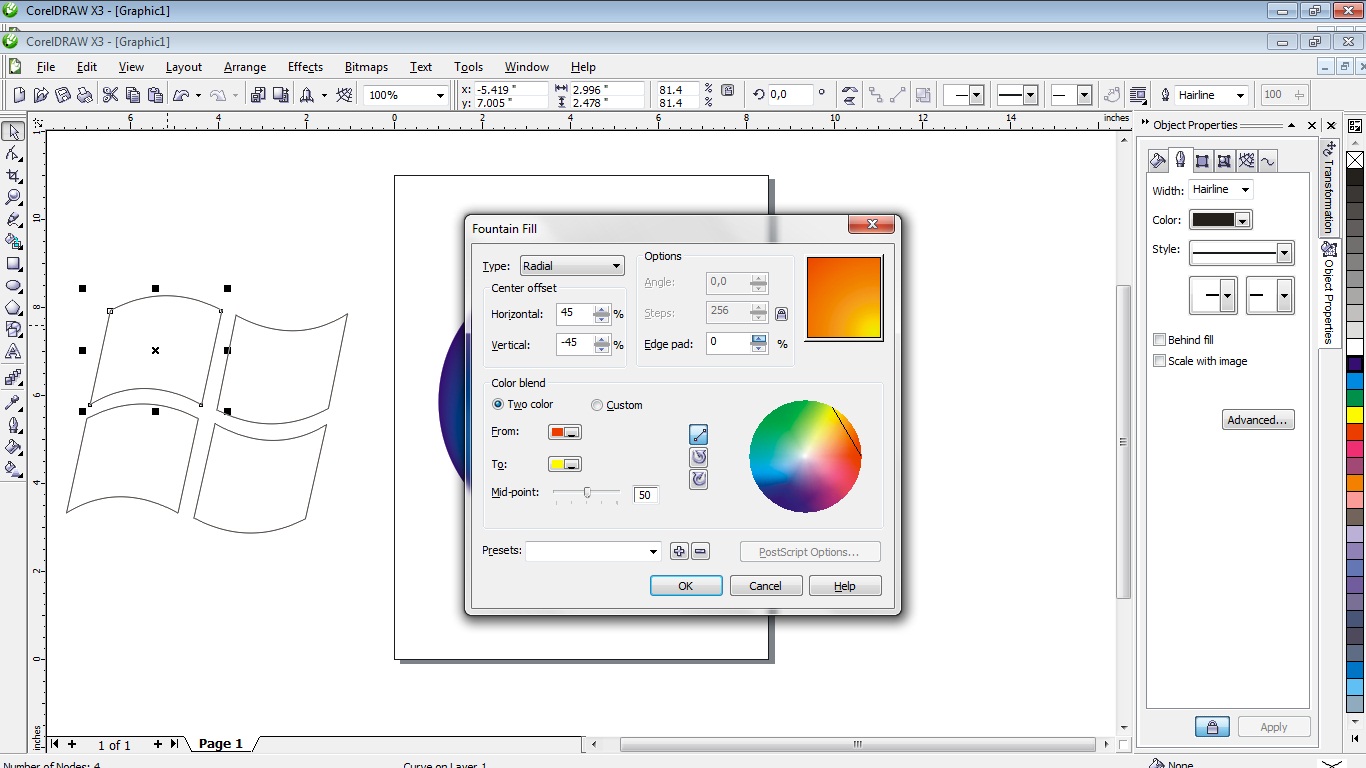Select the Fill bucket tool in toolbox

tap(13, 446)
